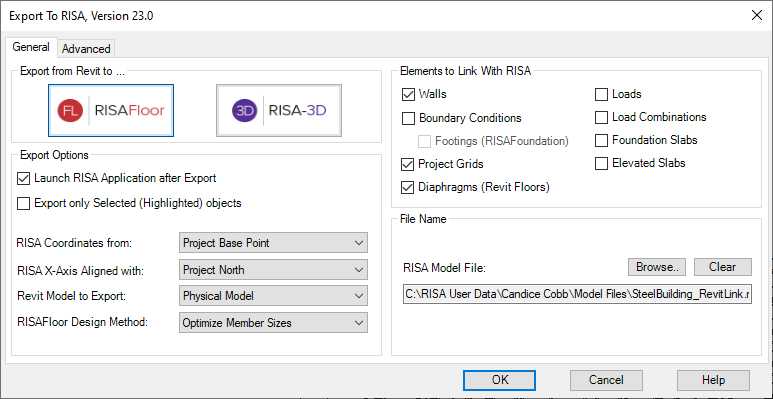Tick the Loads checkbox
This screenshot has width=773, height=399.
coord(601,94)
